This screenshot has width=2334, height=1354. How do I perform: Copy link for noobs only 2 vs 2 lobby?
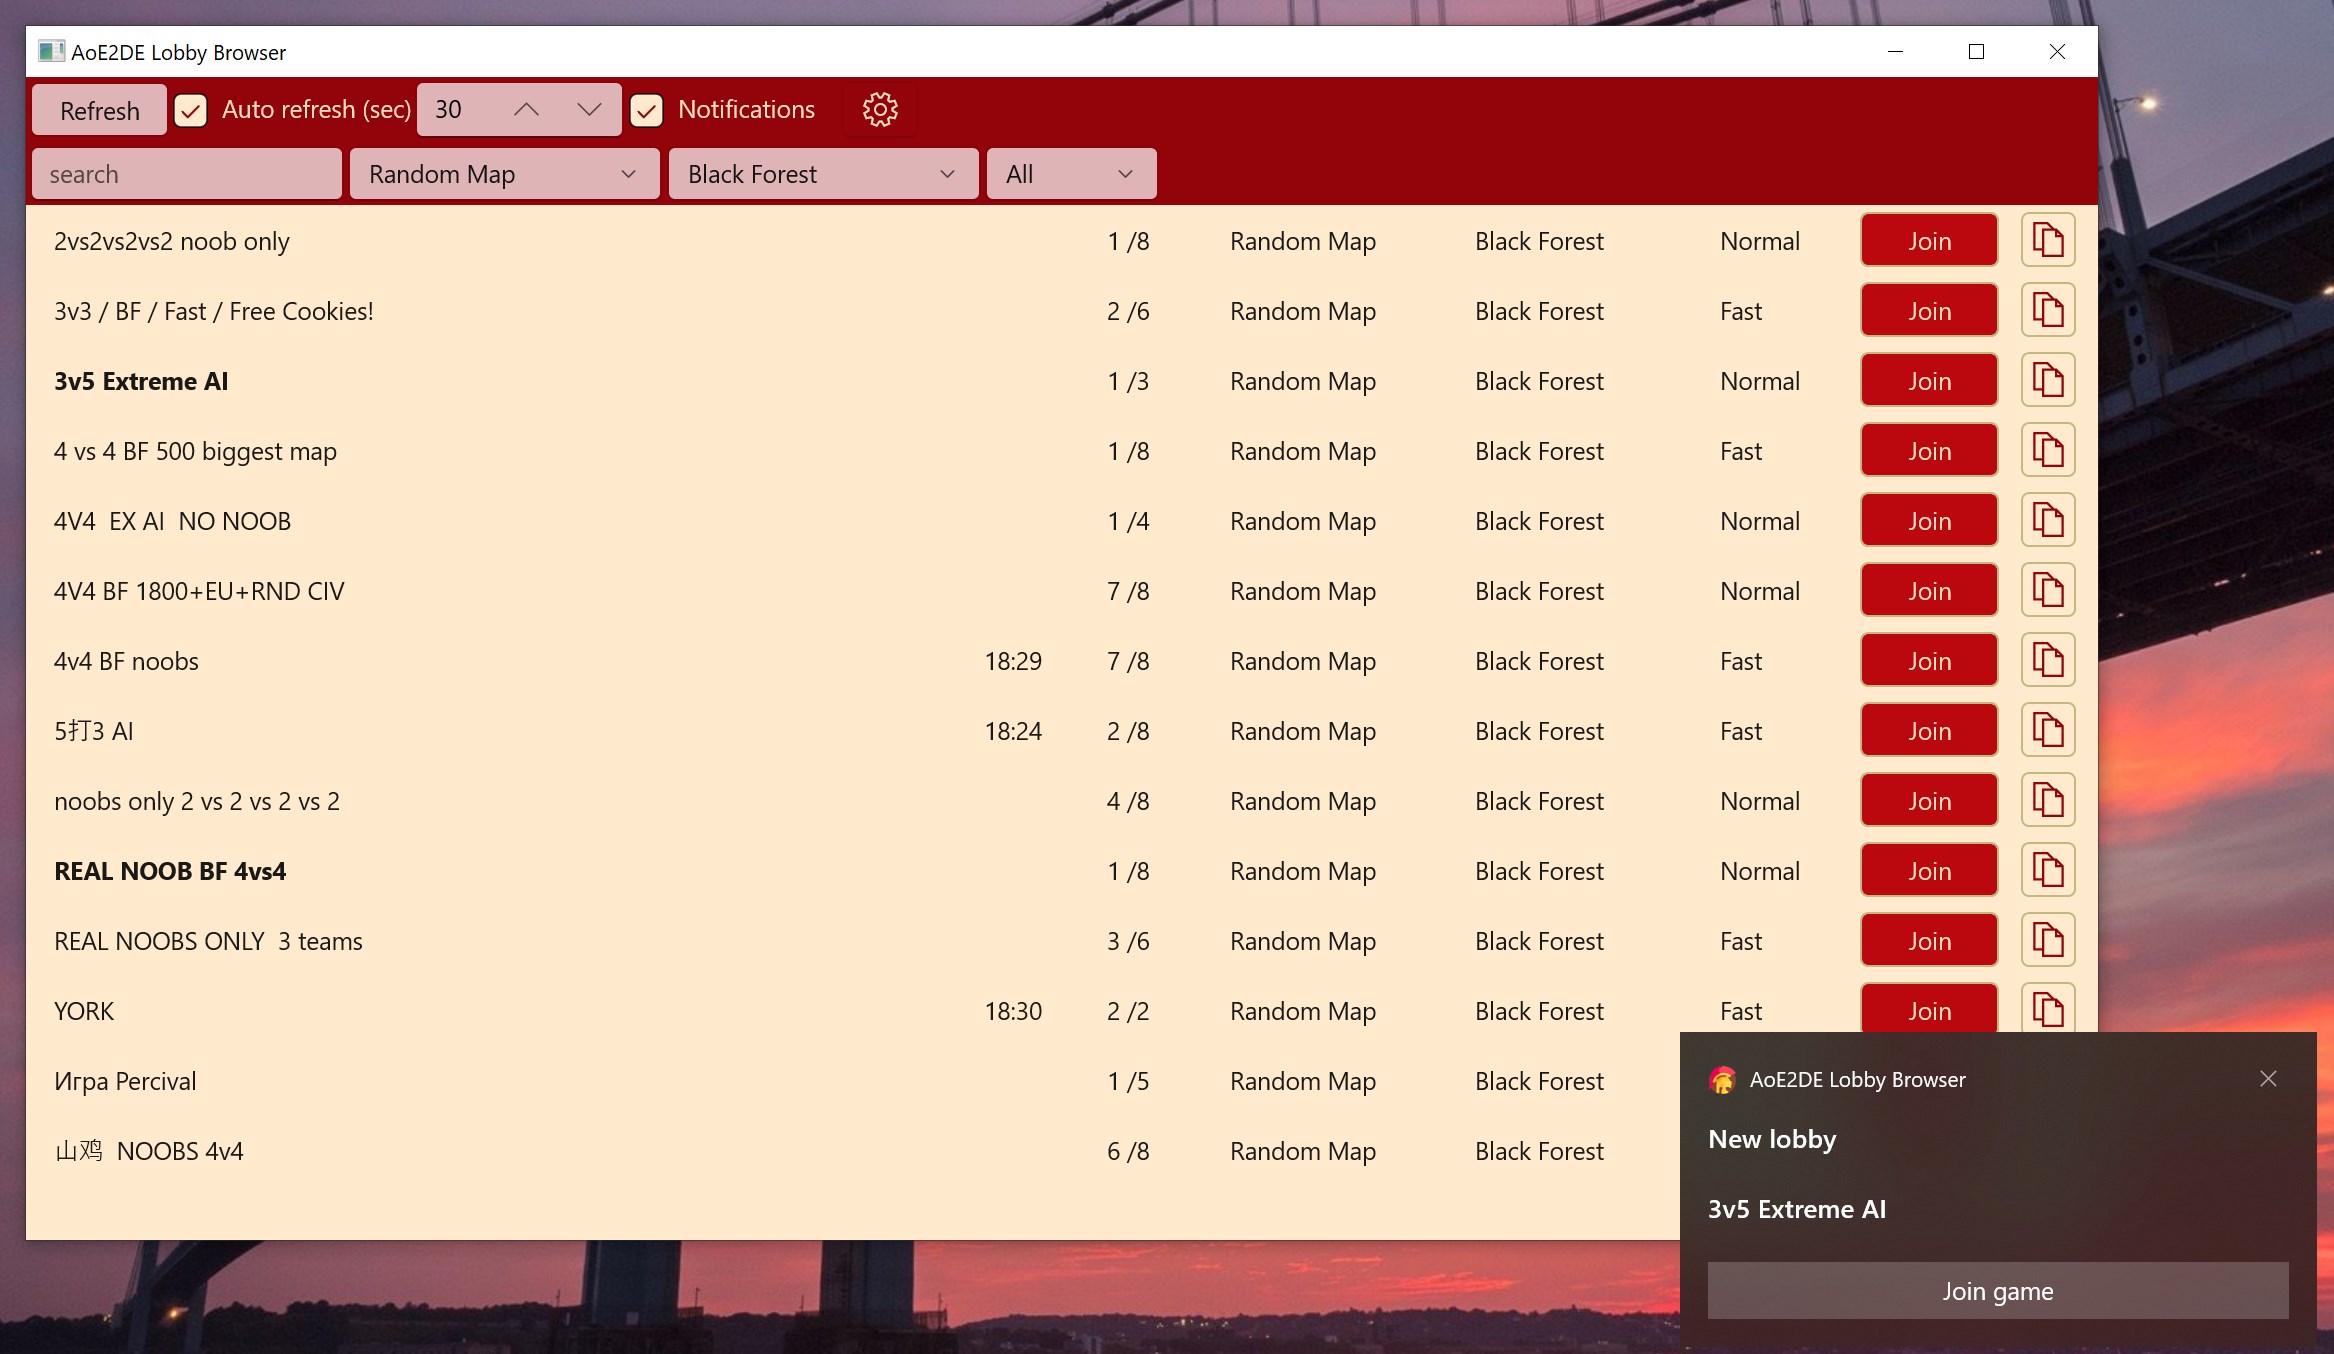2048,800
